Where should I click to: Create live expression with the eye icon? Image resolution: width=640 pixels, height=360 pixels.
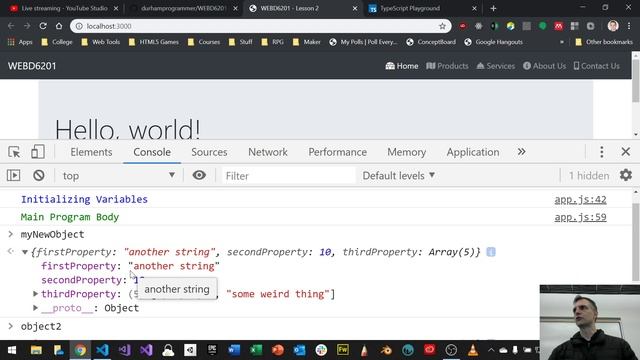199,175
